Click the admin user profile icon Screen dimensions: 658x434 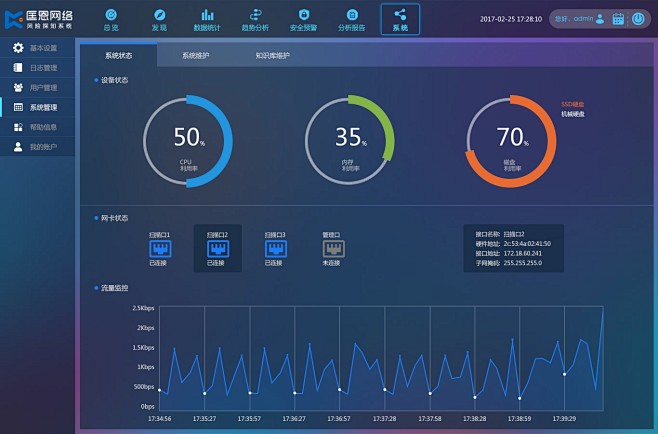tap(600, 18)
